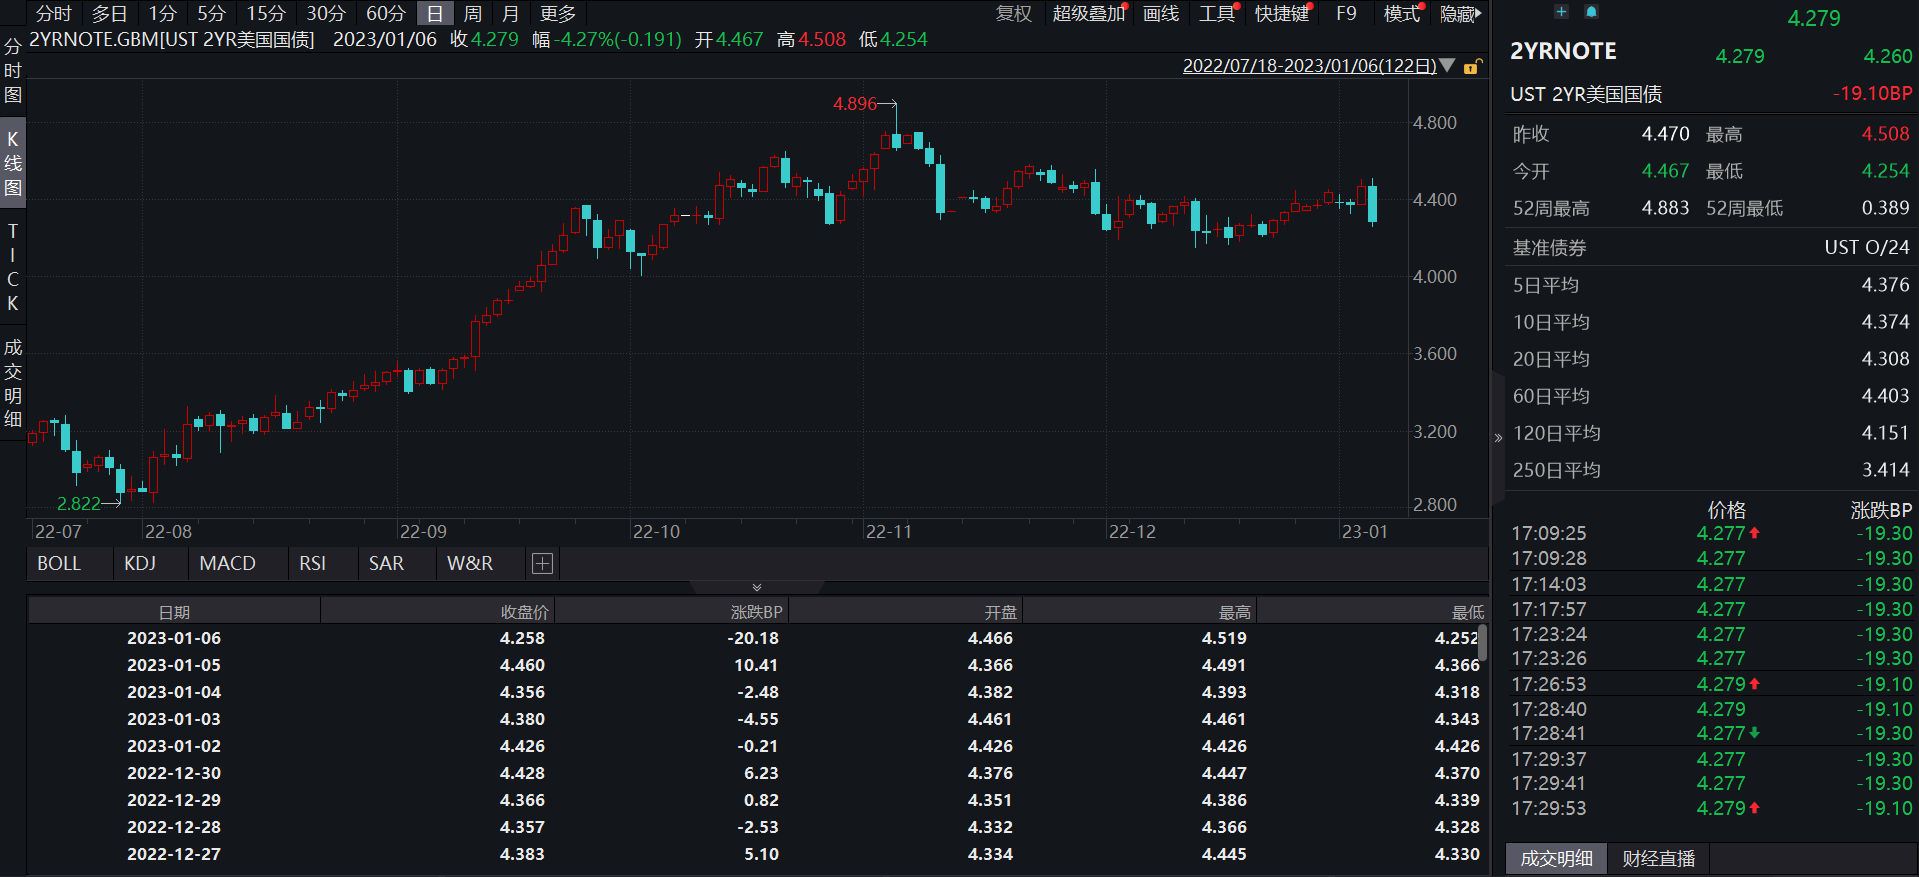Click the bell alert icon above 2YRNOTE
This screenshot has width=1919, height=877.
click(x=1591, y=12)
